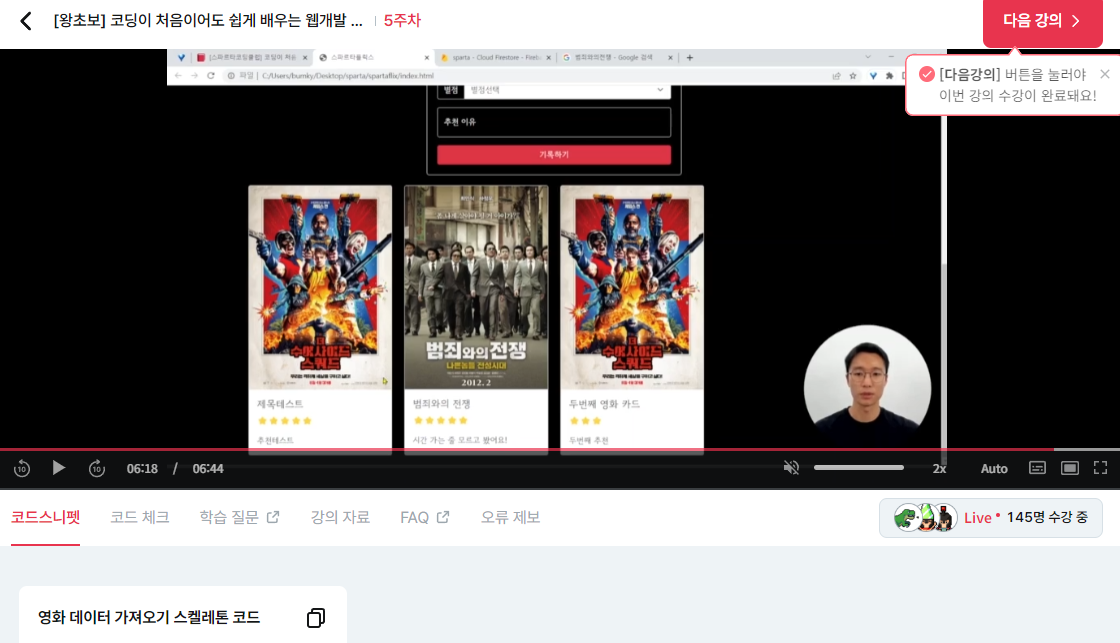Screen dimensions: 1120x643
Task: Switch to theater mode view
Action: 1069,468
